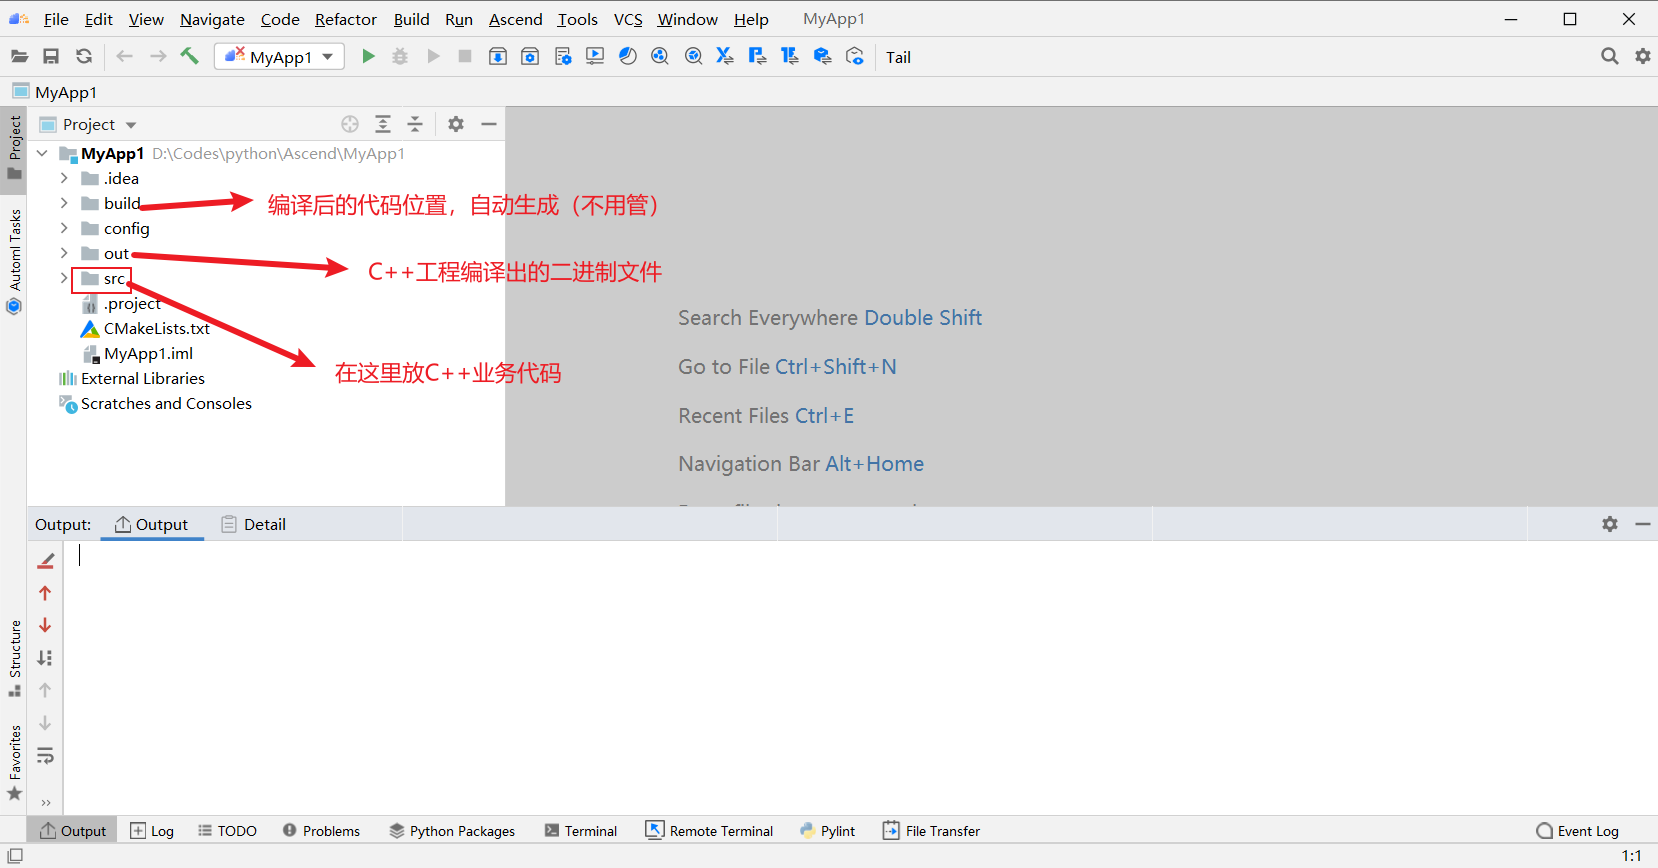Click the tool window quick-access status bar icon
The width and height of the screenshot is (1658, 868).
click(x=15, y=856)
